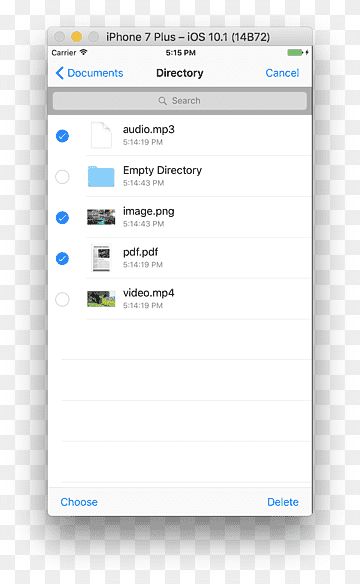Tap the pdf.pdf document thumbnail
360x584 pixels.
click(x=101, y=258)
